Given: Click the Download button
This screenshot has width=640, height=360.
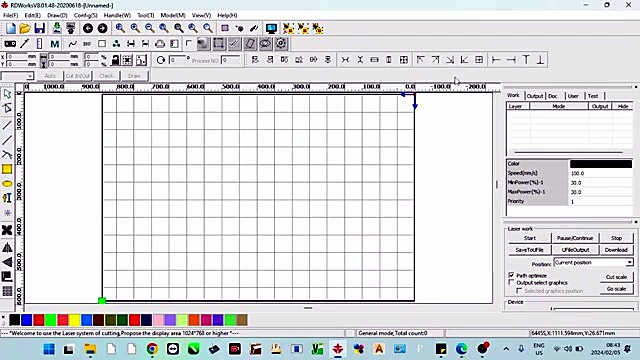Looking at the screenshot, I should [616, 250].
